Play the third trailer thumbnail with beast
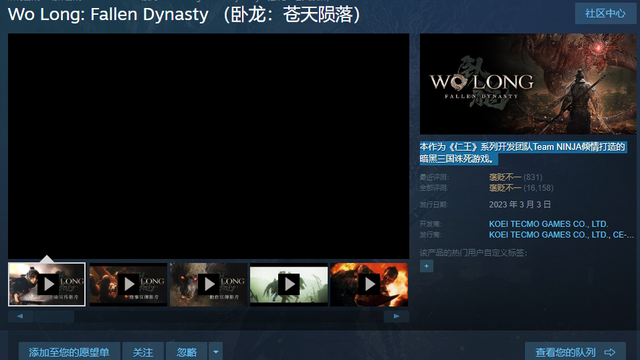The height and width of the screenshot is (360, 640). [x=209, y=284]
